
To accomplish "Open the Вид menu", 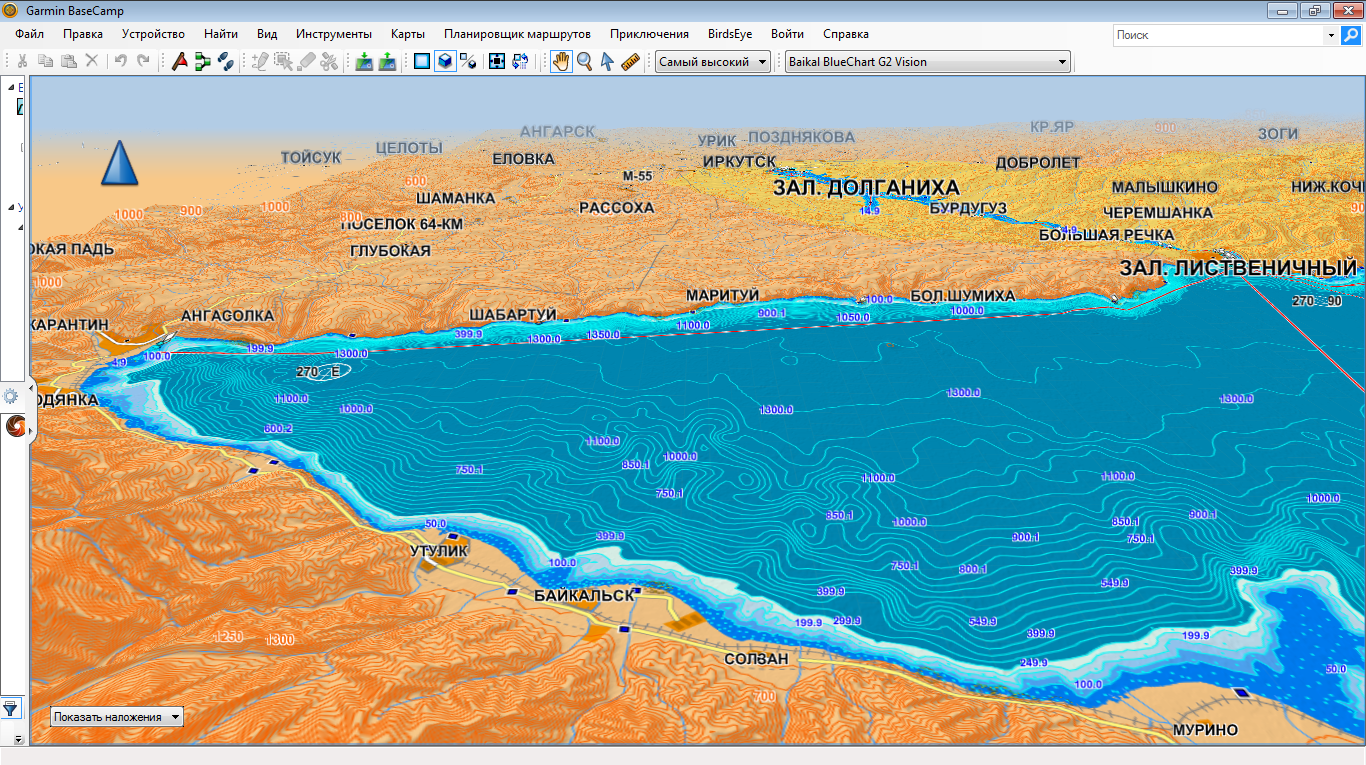I will tap(267, 34).
